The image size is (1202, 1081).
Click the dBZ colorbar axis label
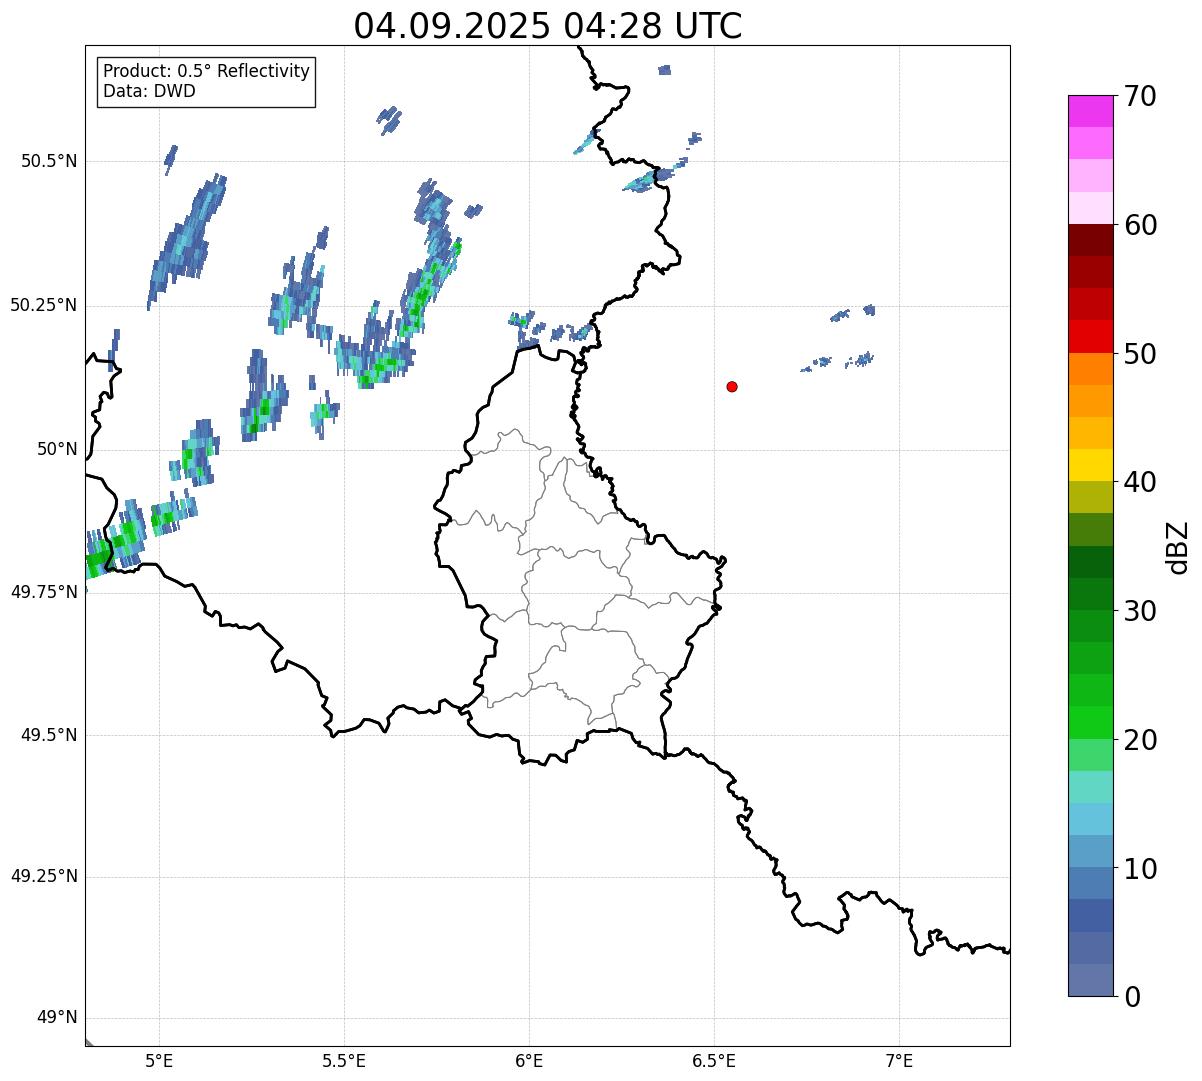[x=1178, y=546]
